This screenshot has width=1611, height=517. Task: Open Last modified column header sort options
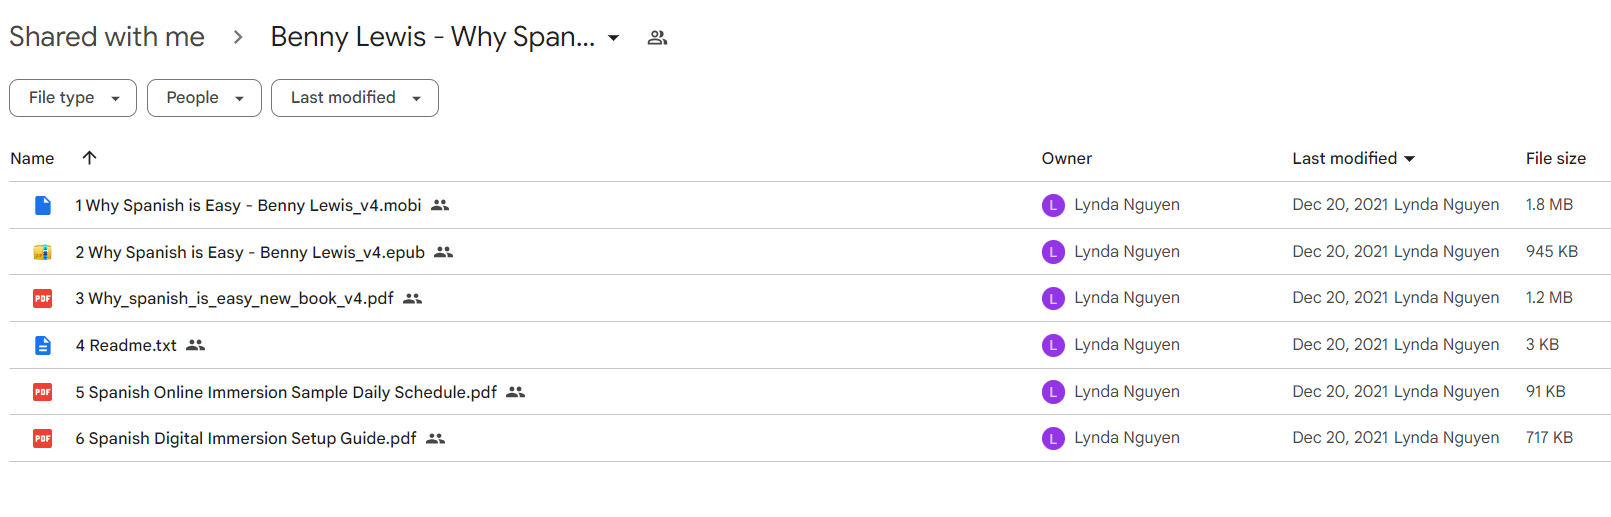(1354, 158)
